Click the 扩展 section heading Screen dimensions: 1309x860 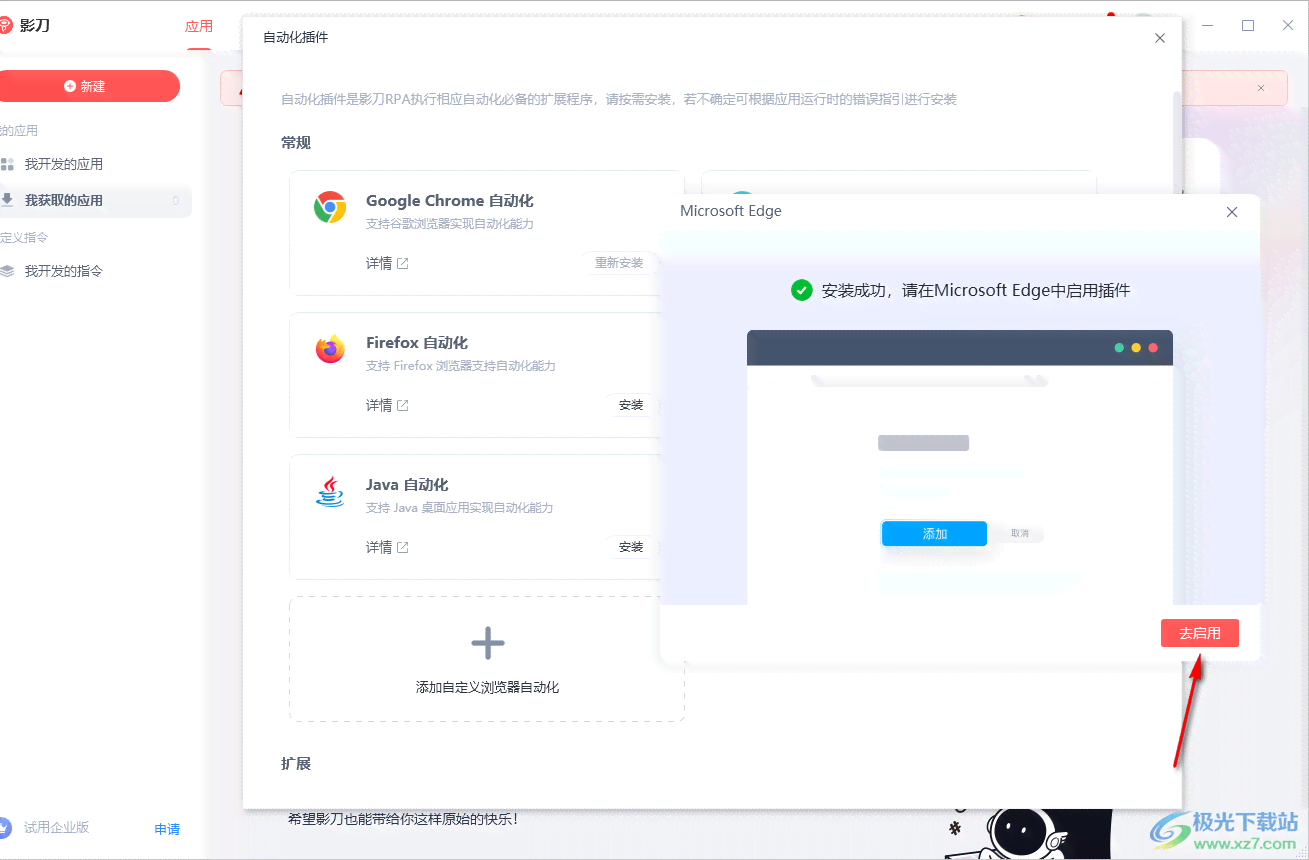(x=296, y=764)
